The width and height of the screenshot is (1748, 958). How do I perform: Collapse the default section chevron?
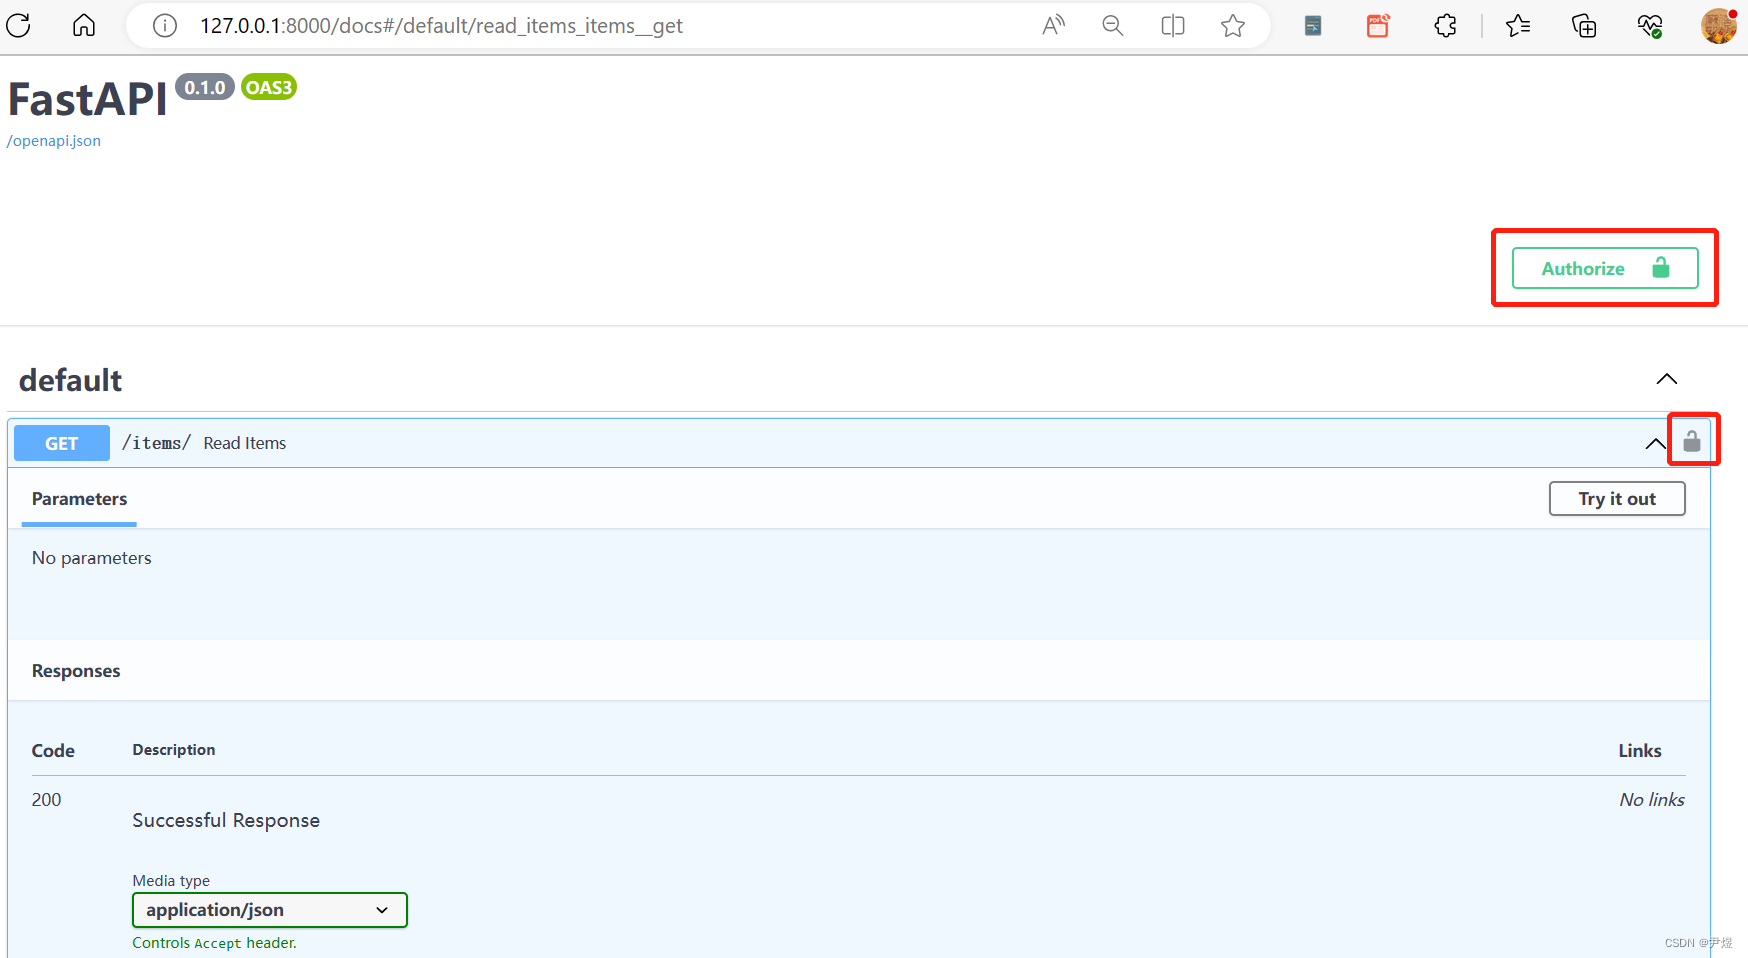(1667, 379)
